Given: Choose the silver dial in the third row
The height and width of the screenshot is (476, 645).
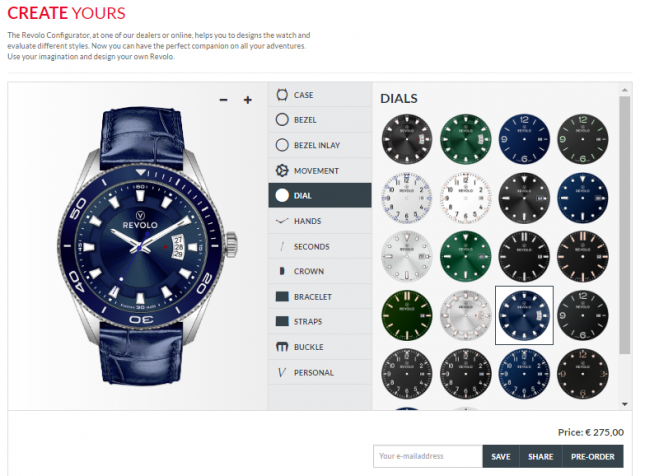Looking at the screenshot, I should [x=407, y=256].
